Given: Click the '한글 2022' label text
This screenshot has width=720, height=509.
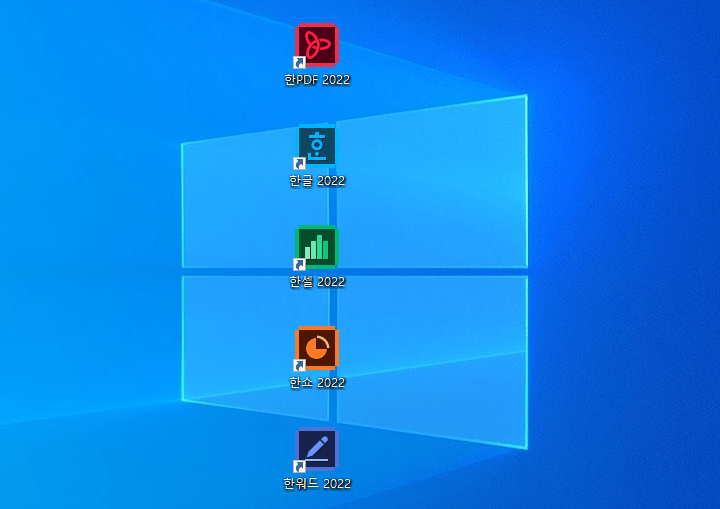Looking at the screenshot, I should [x=317, y=181].
